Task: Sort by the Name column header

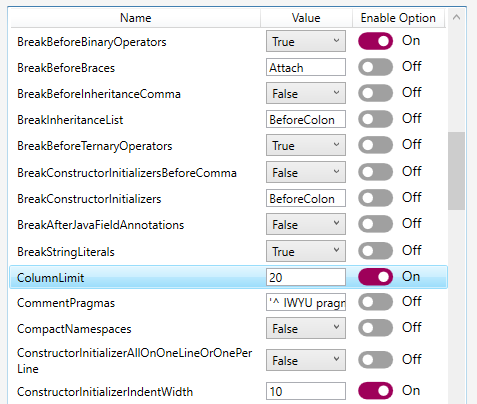Action: tap(135, 18)
